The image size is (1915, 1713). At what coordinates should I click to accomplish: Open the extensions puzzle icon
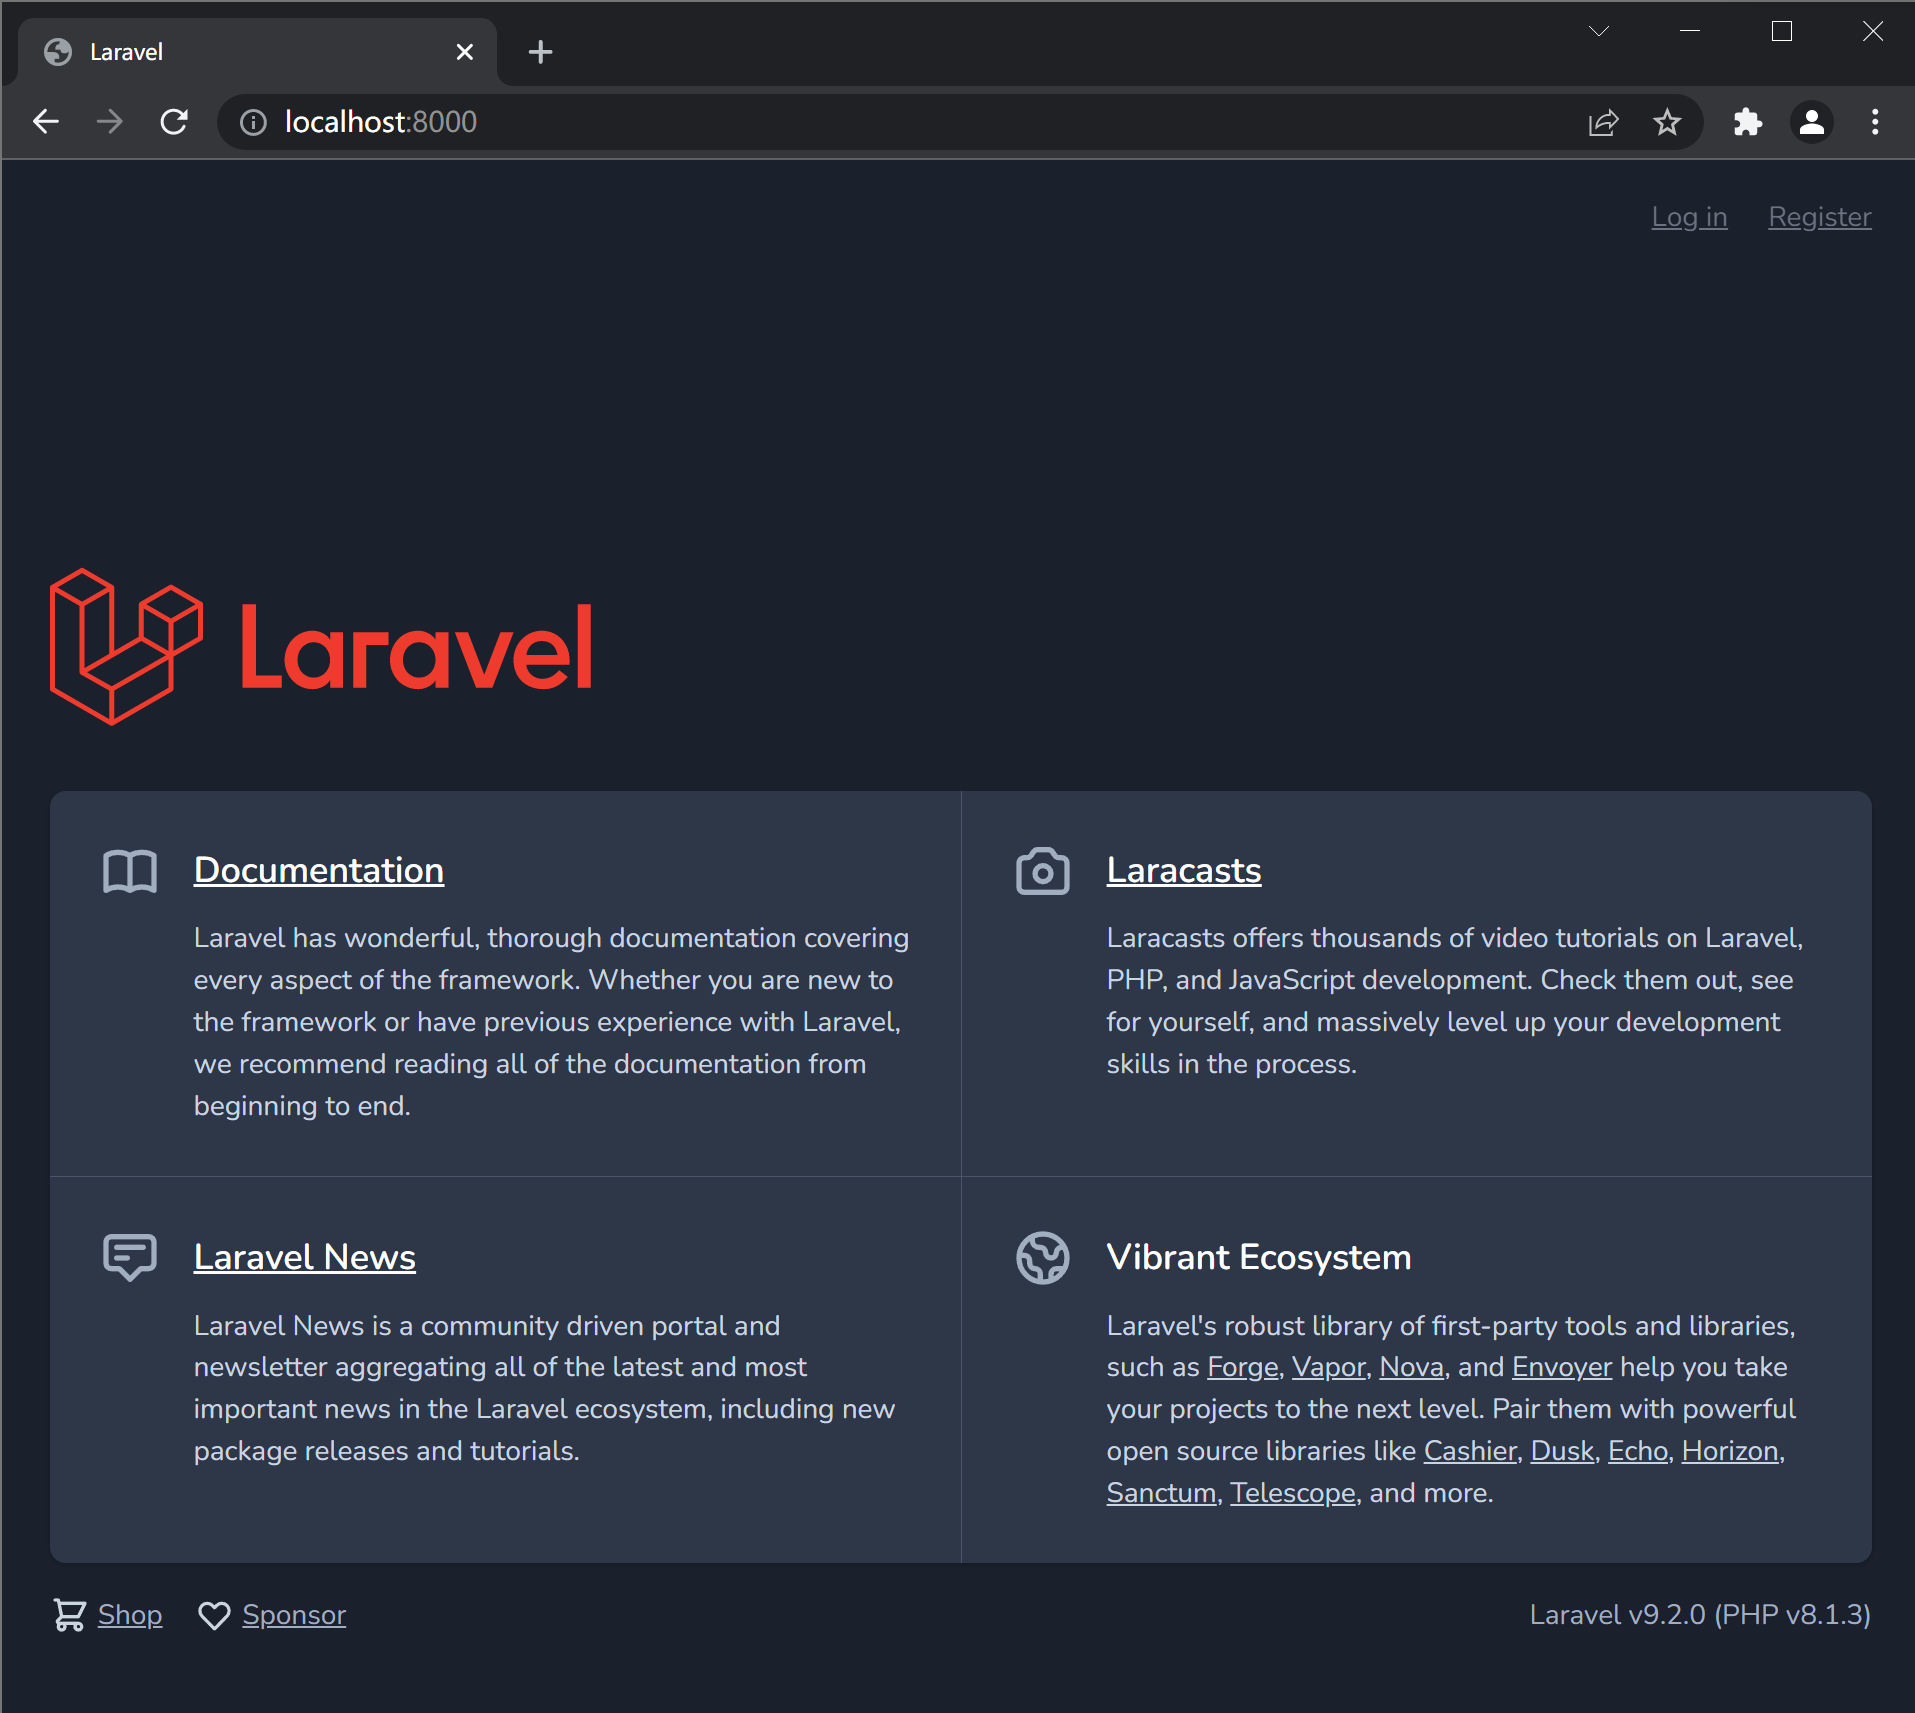1747,122
